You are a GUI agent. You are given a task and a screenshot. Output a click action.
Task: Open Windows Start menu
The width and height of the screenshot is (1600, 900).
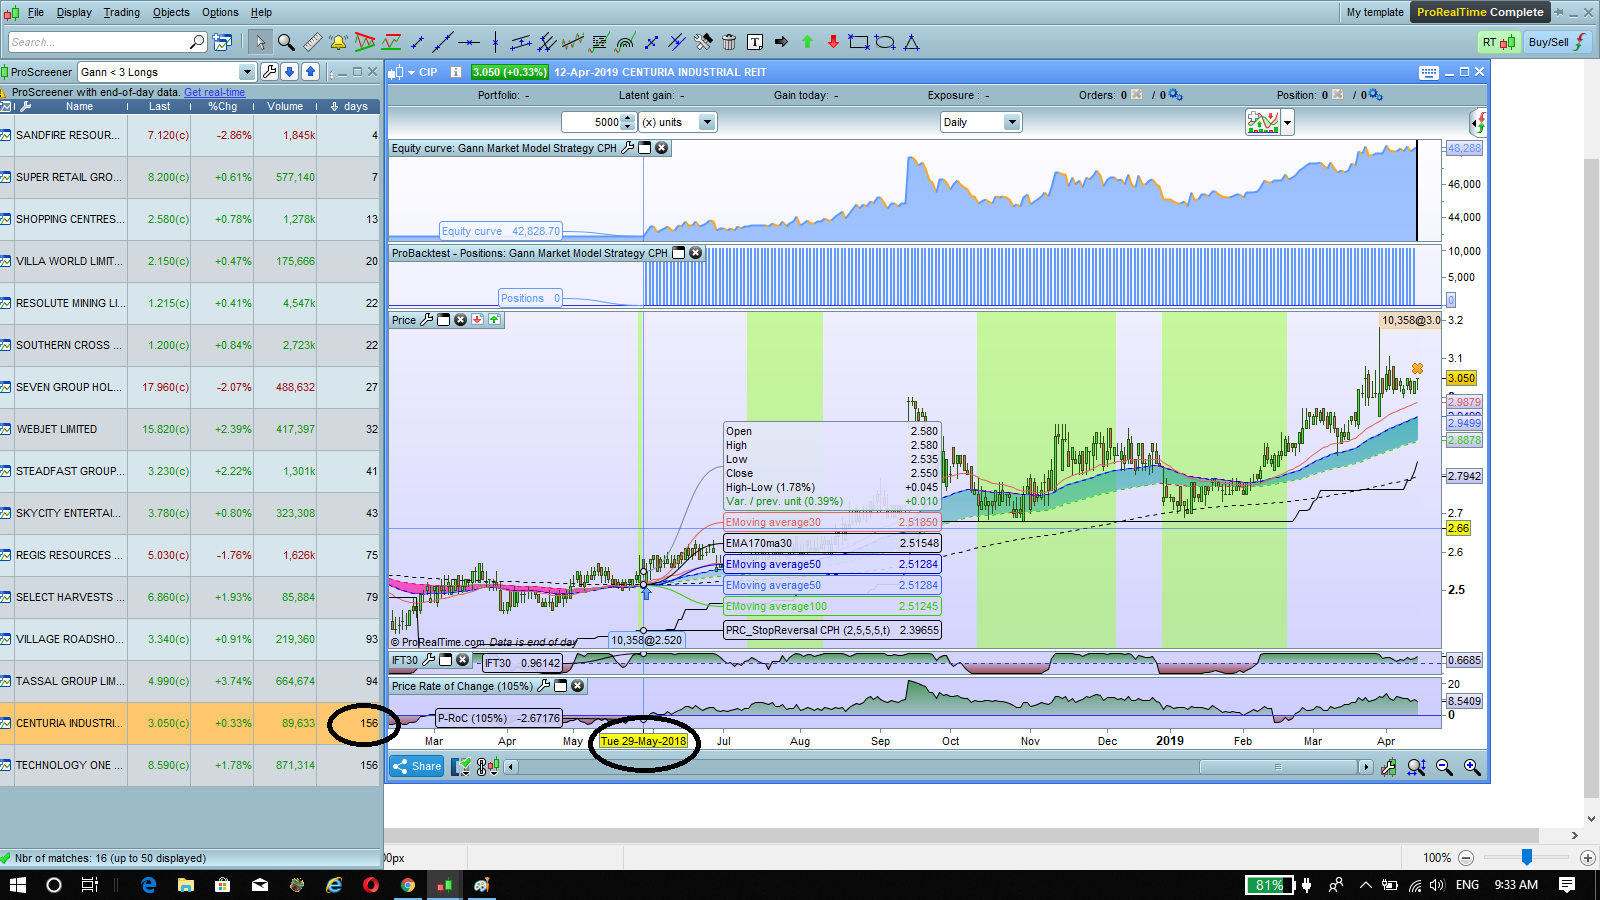(x=18, y=885)
